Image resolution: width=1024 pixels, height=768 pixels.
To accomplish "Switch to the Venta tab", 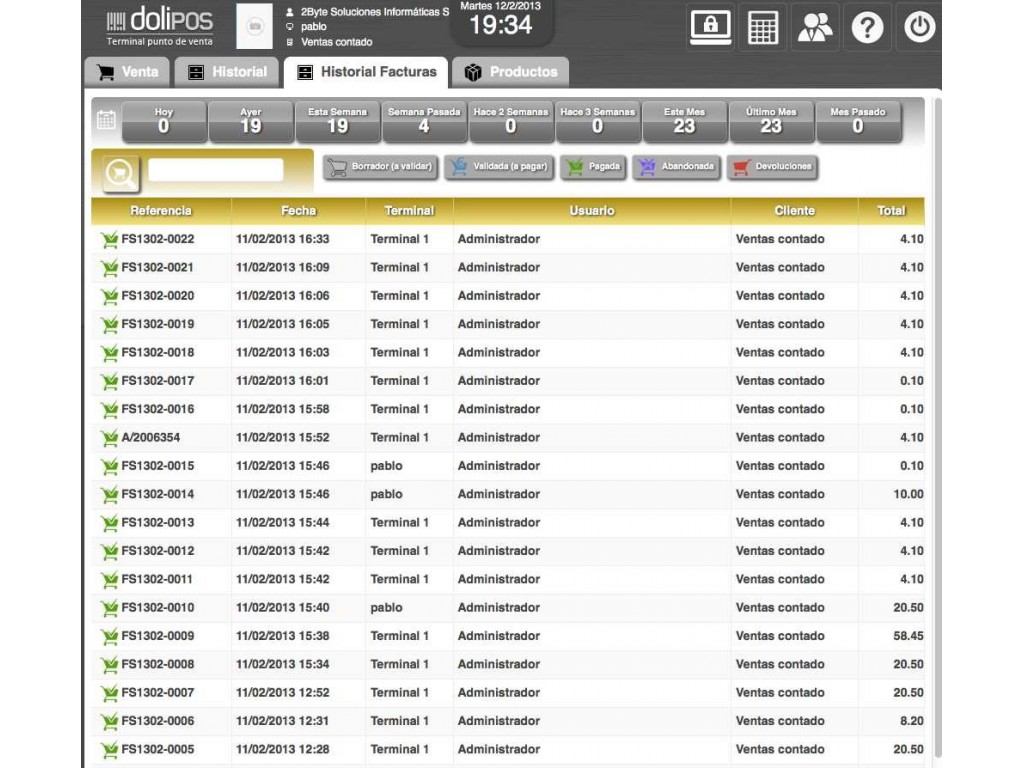I will 127,72.
